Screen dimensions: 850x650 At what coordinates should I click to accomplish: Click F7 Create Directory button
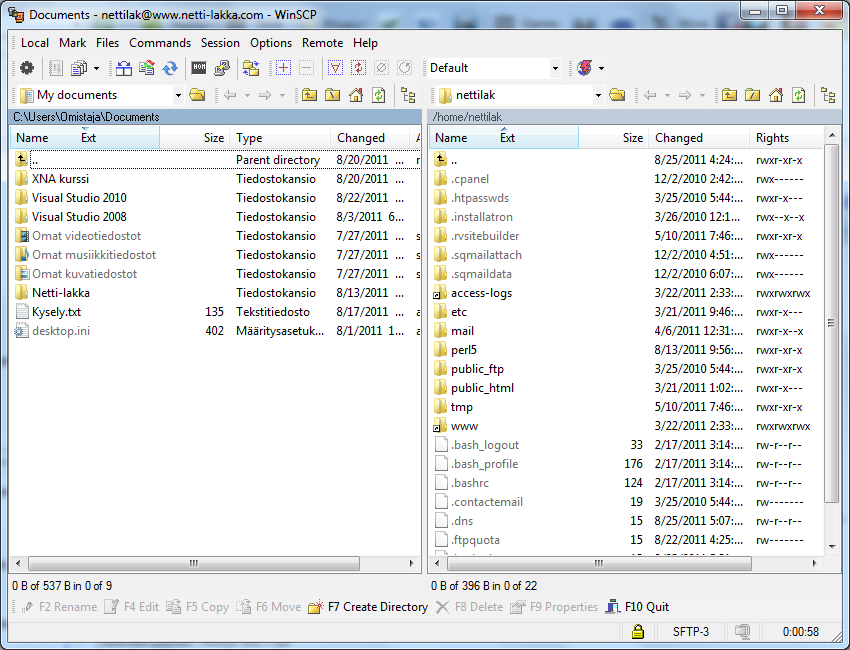click(368, 607)
